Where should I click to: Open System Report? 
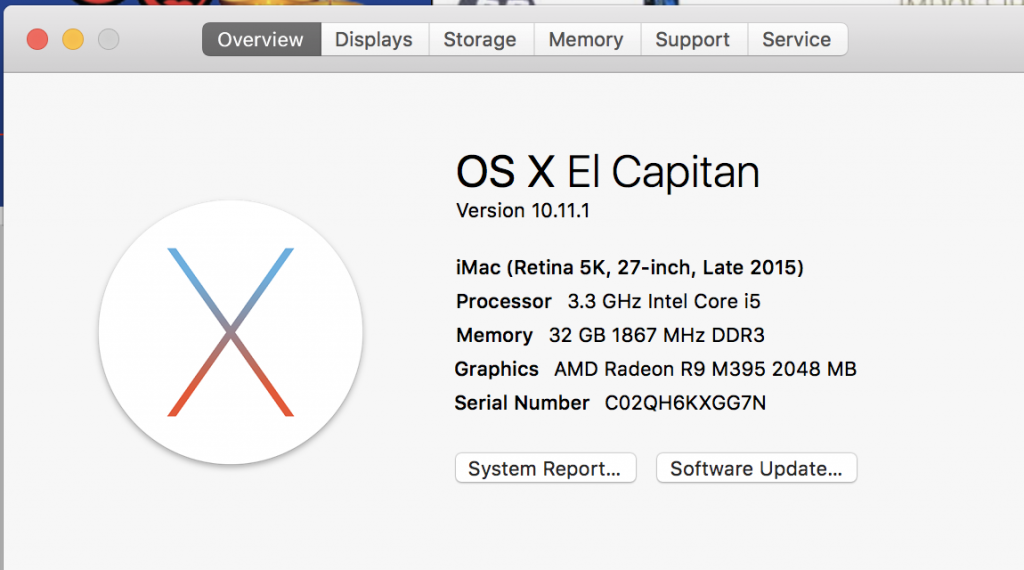pyautogui.click(x=545, y=468)
